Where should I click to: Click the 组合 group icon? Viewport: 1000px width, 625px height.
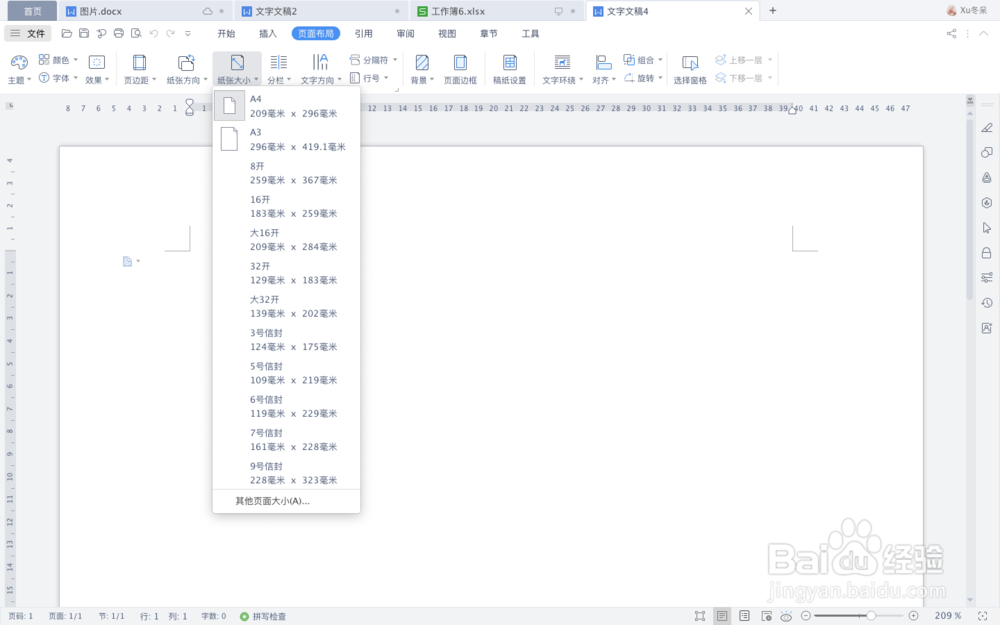click(x=629, y=60)
